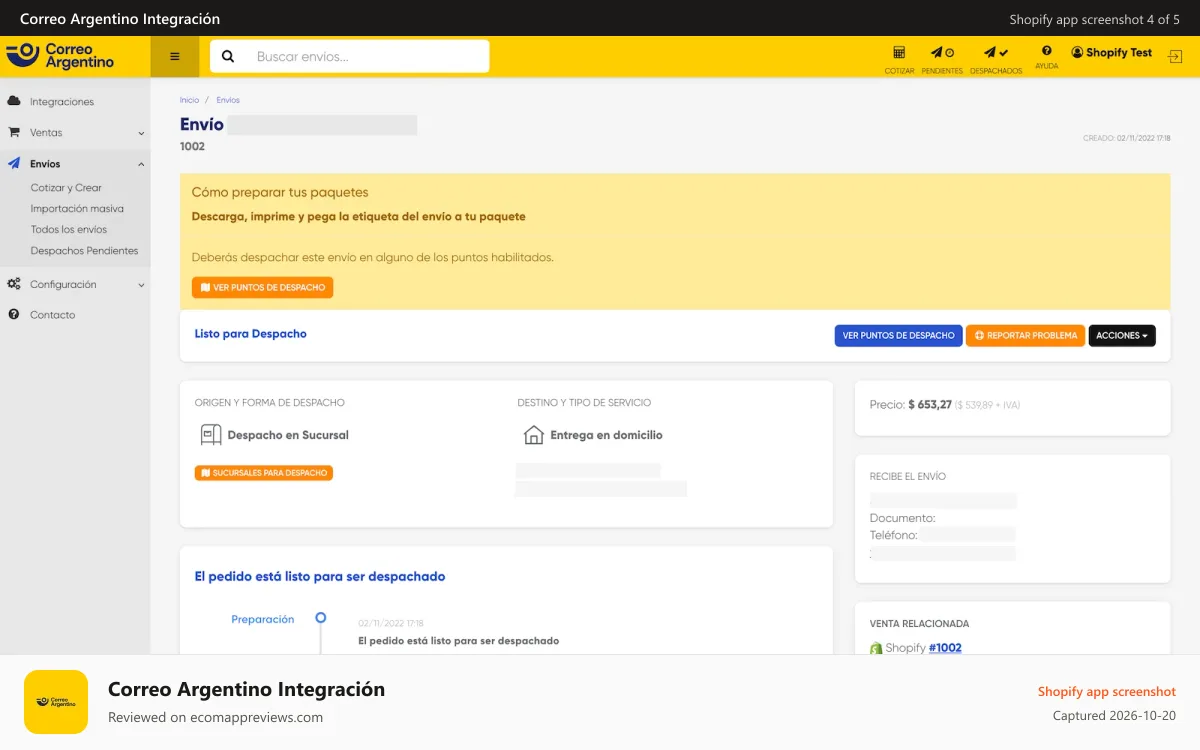Click the VENTA RELACIONADA heading

pyautogui.click(x=919, y=624)
